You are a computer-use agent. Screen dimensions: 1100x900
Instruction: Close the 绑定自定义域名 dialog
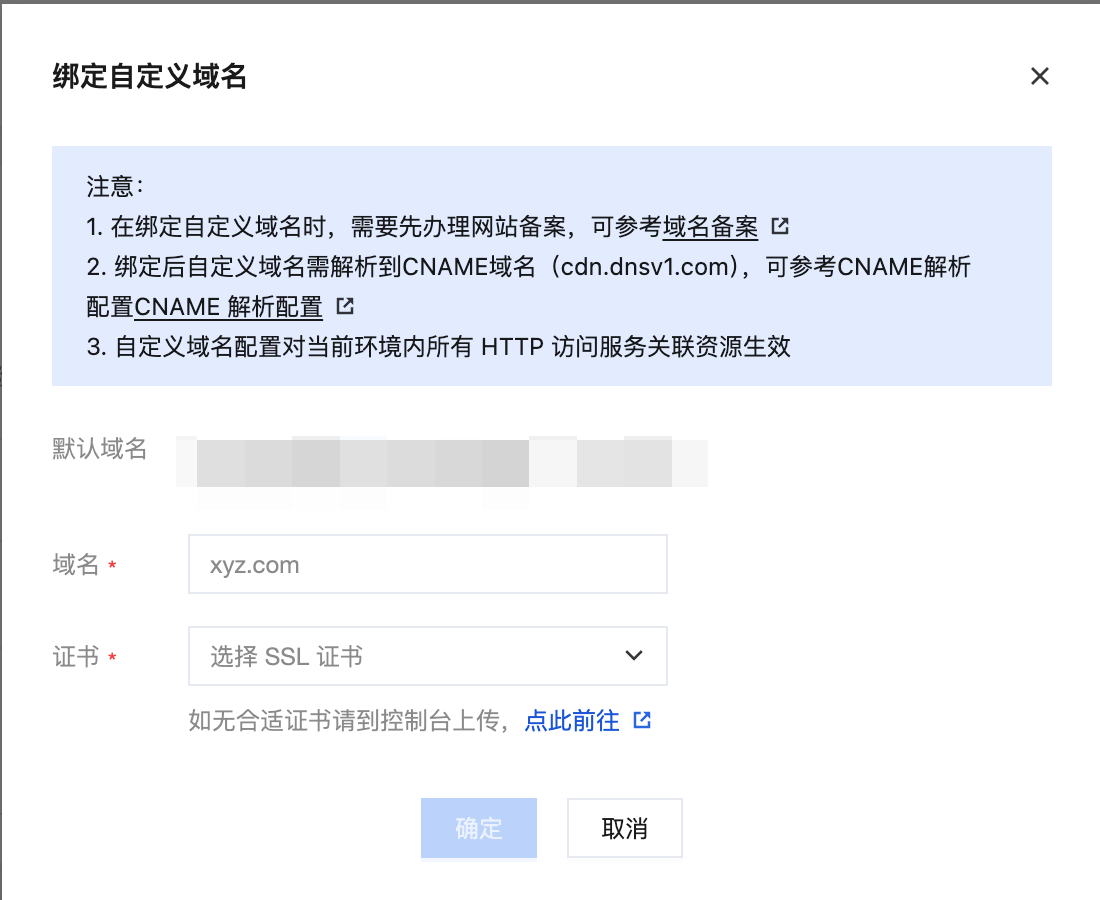click(x=1040, y=76)
